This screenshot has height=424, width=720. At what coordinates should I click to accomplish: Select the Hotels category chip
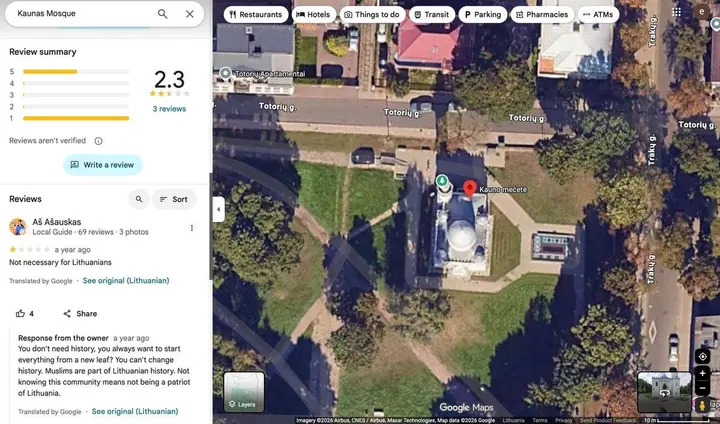coord(314,14)
